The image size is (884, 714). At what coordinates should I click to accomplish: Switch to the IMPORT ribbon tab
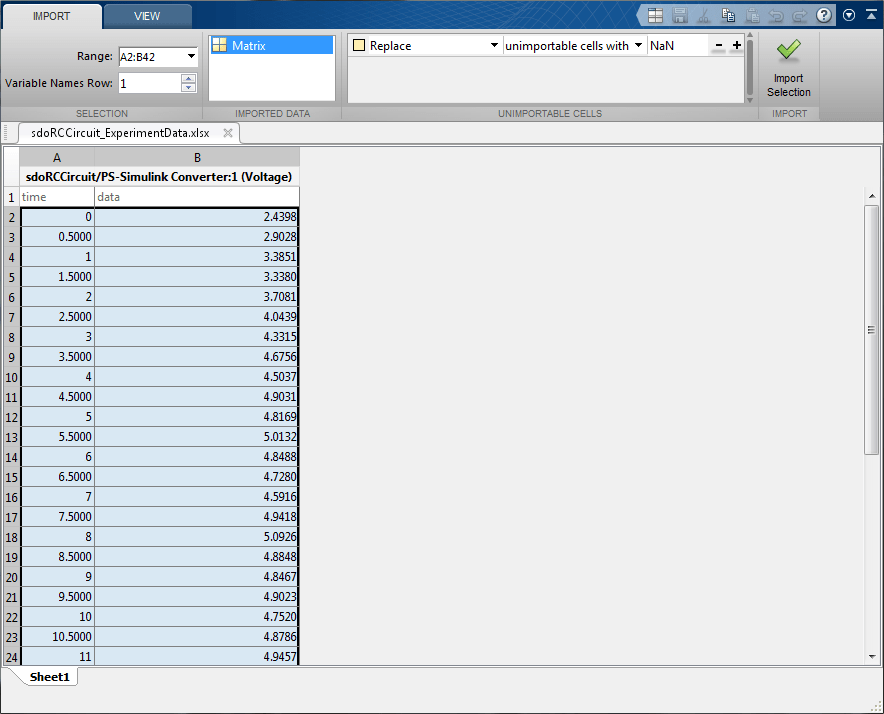[51, 16]
